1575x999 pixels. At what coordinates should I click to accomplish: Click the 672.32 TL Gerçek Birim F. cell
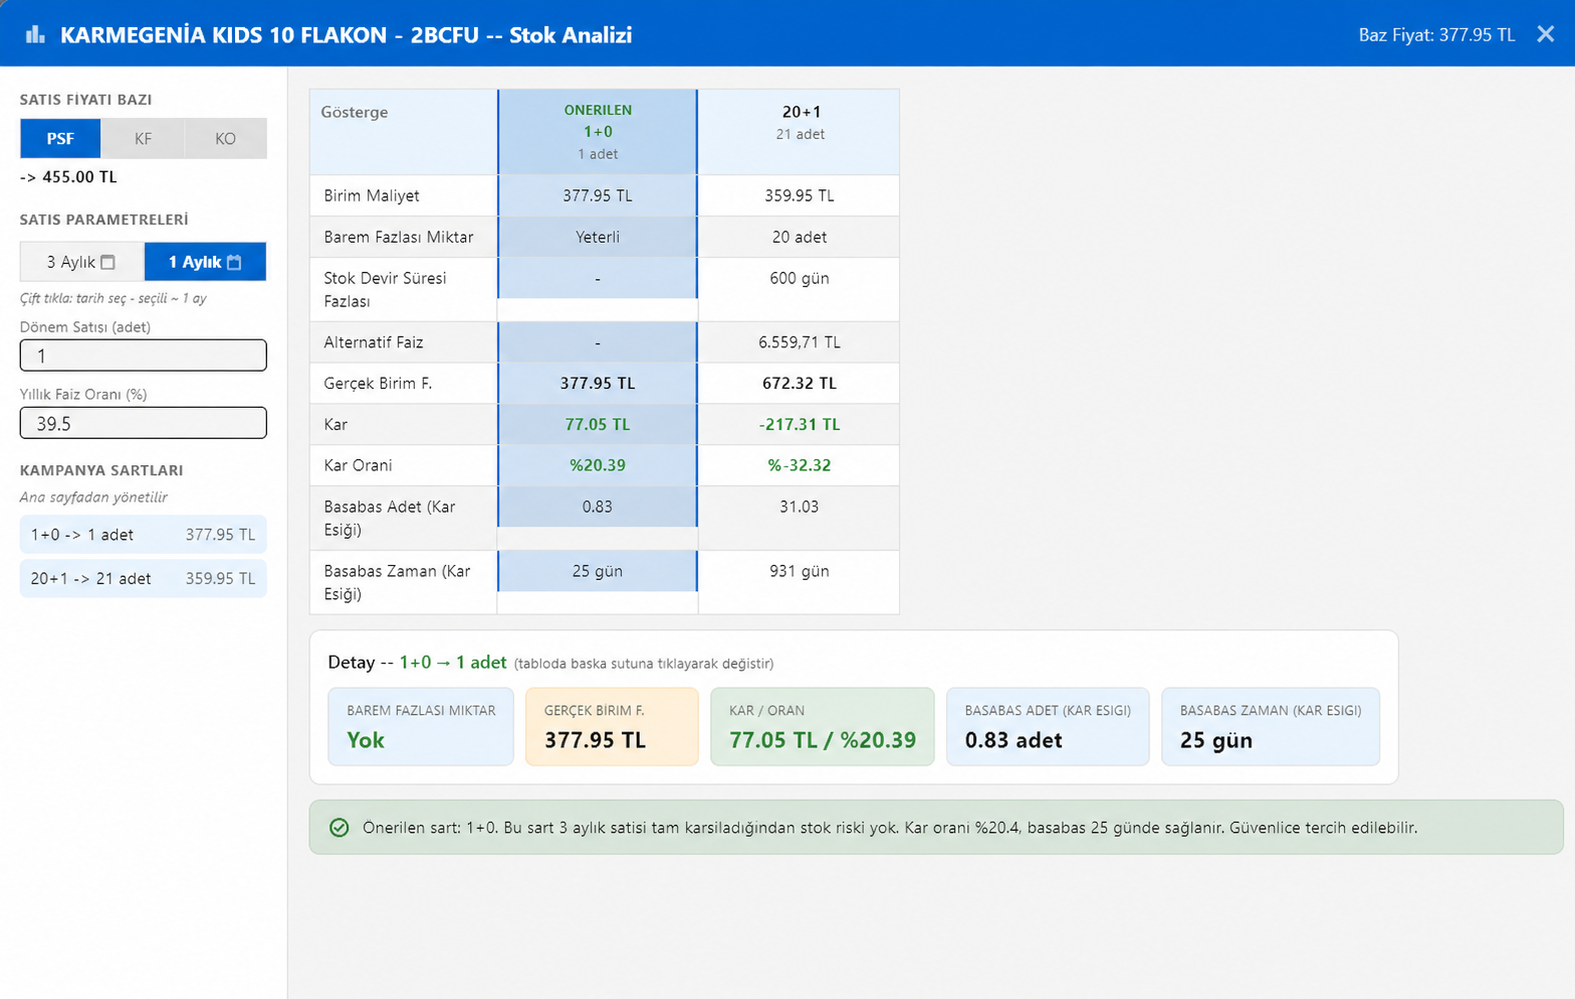pos(799,383)
